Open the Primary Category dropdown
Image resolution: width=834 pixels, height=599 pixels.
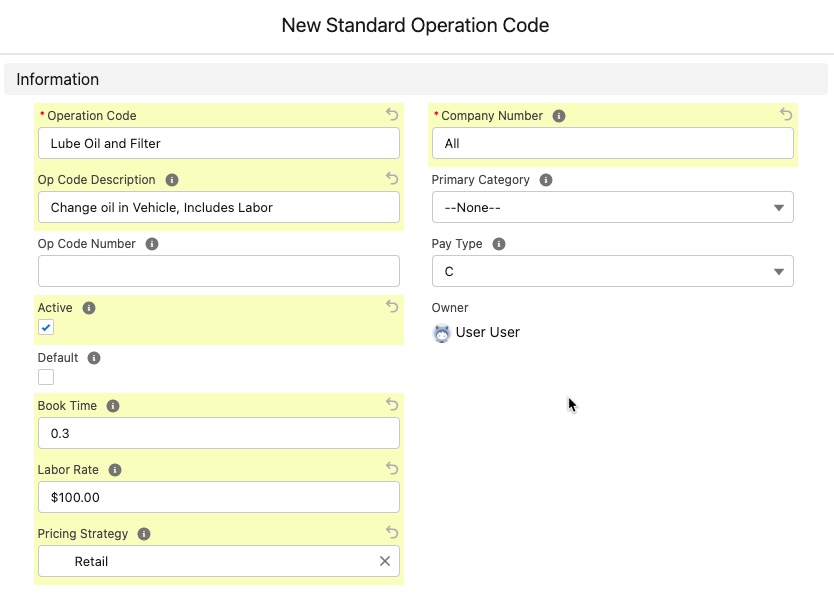tap(612, 207)
